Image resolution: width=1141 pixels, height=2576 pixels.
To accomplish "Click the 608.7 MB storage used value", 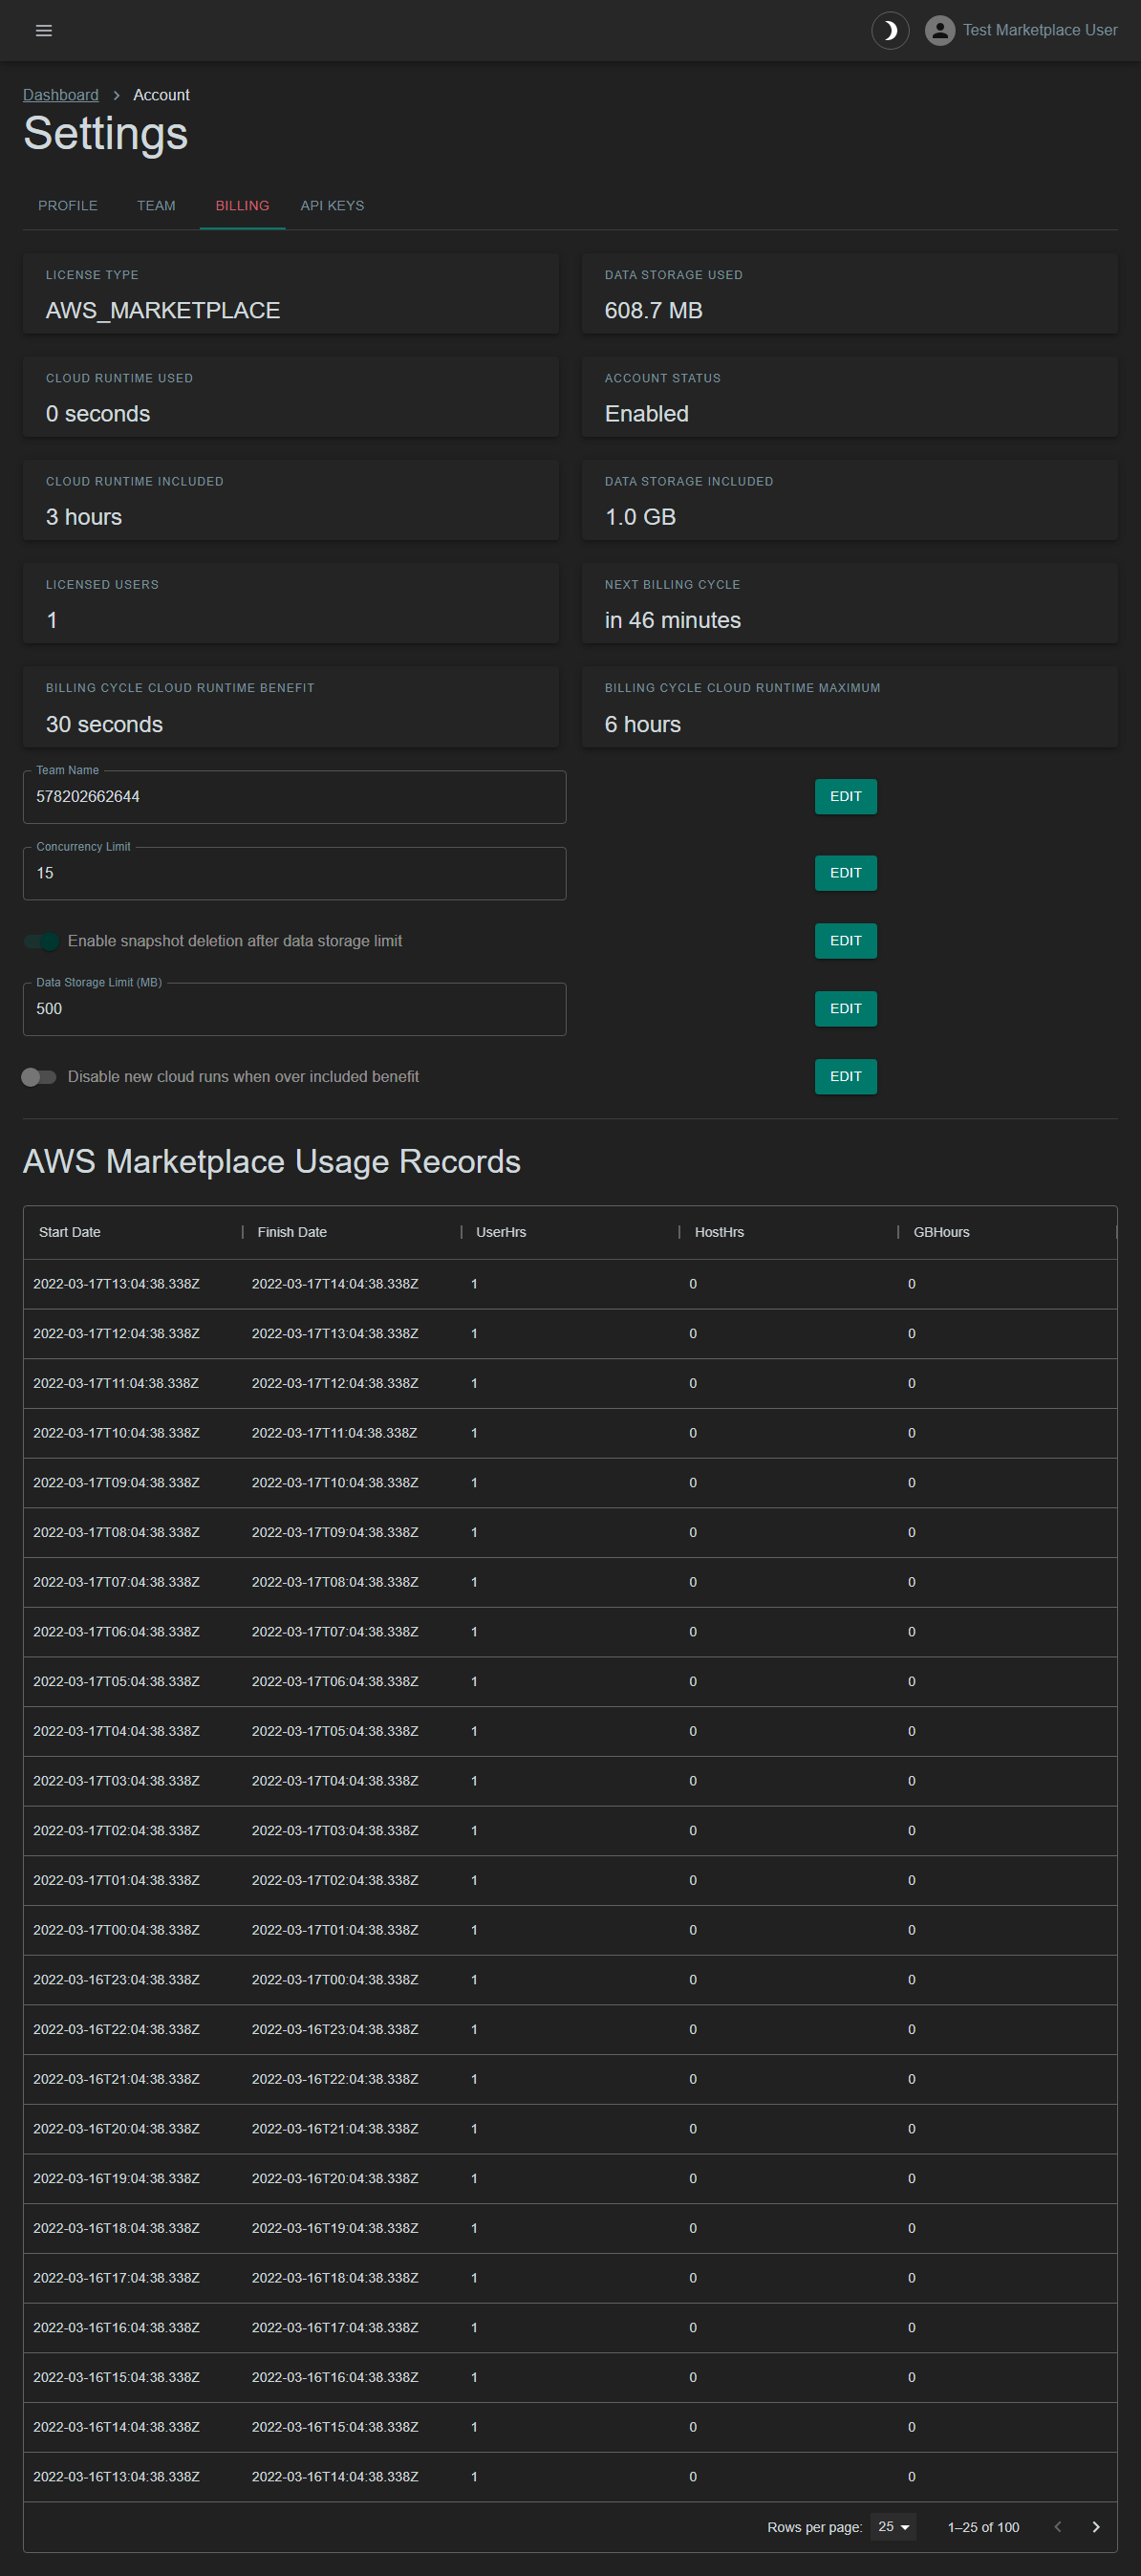I will pyautogui.click(x=653, y=311).
